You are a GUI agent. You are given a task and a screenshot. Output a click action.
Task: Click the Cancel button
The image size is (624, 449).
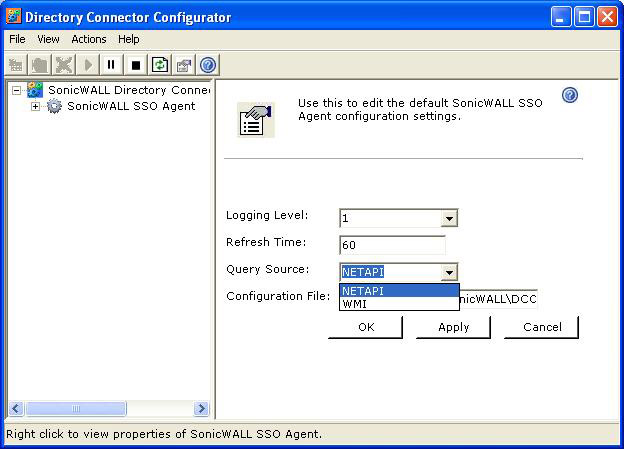point(541,327)
